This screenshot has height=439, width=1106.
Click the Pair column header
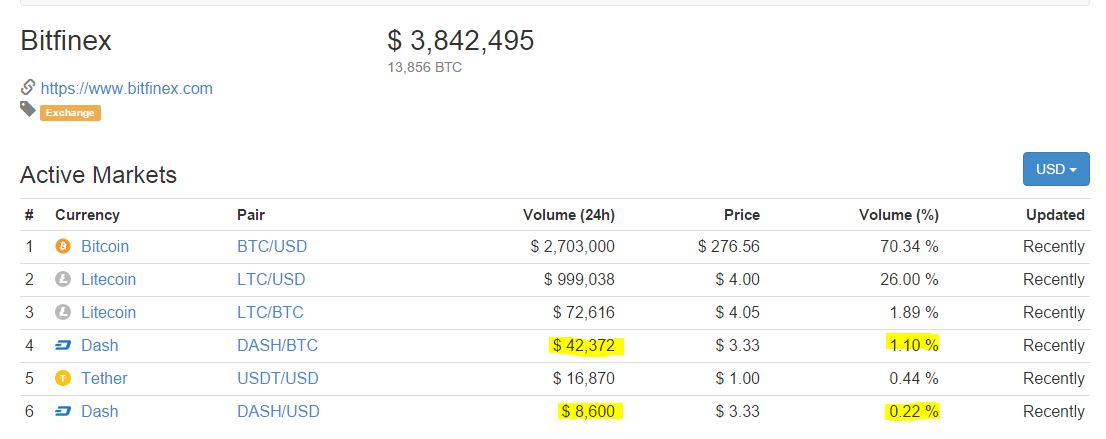(251, 215)
